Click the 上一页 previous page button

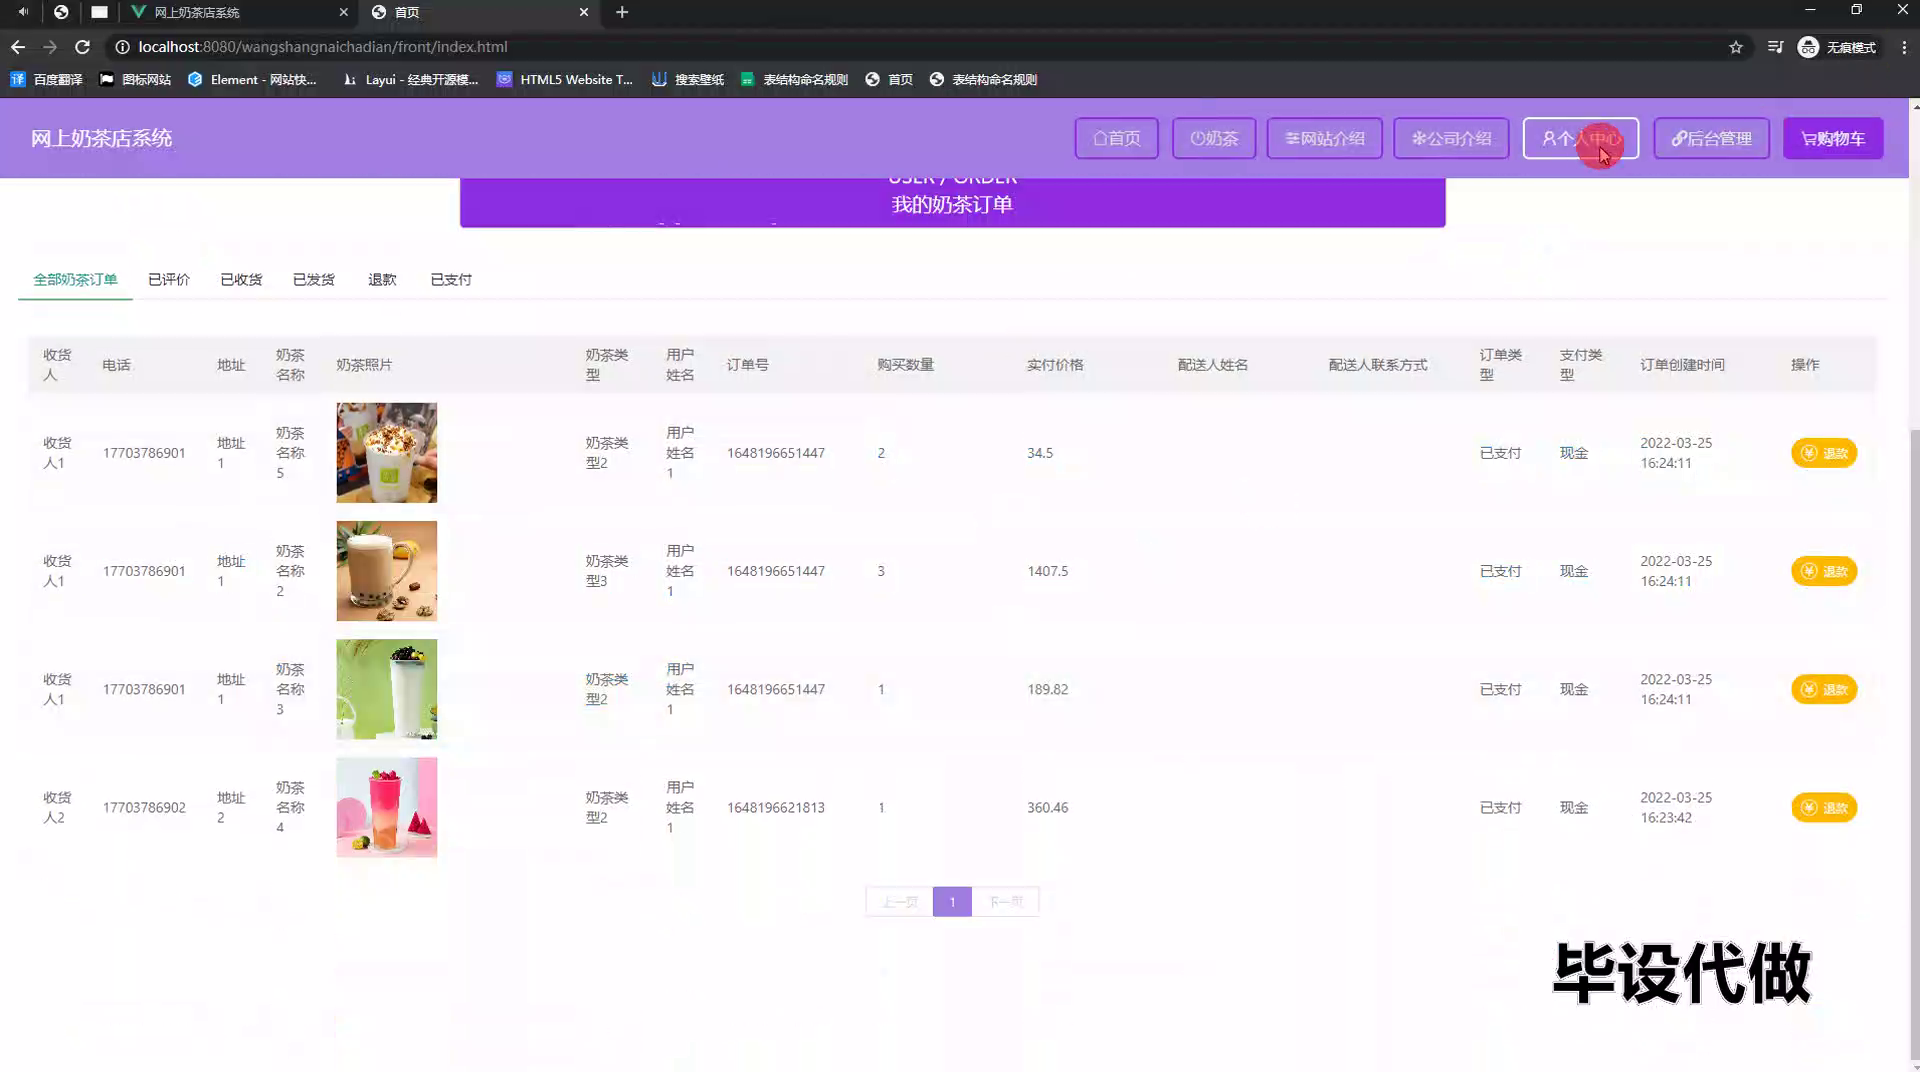click(899, 901)
